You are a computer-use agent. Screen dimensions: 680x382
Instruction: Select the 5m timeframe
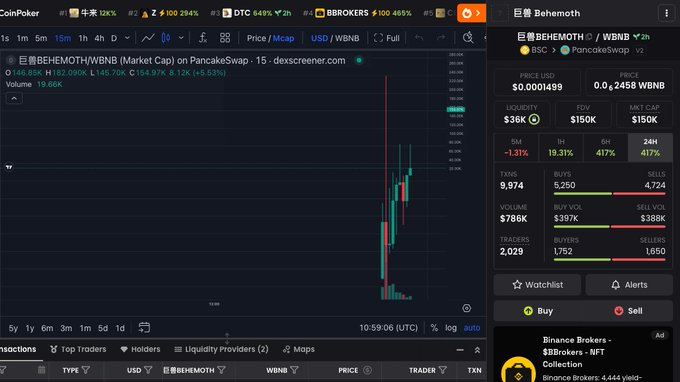[x=41, y=38]
